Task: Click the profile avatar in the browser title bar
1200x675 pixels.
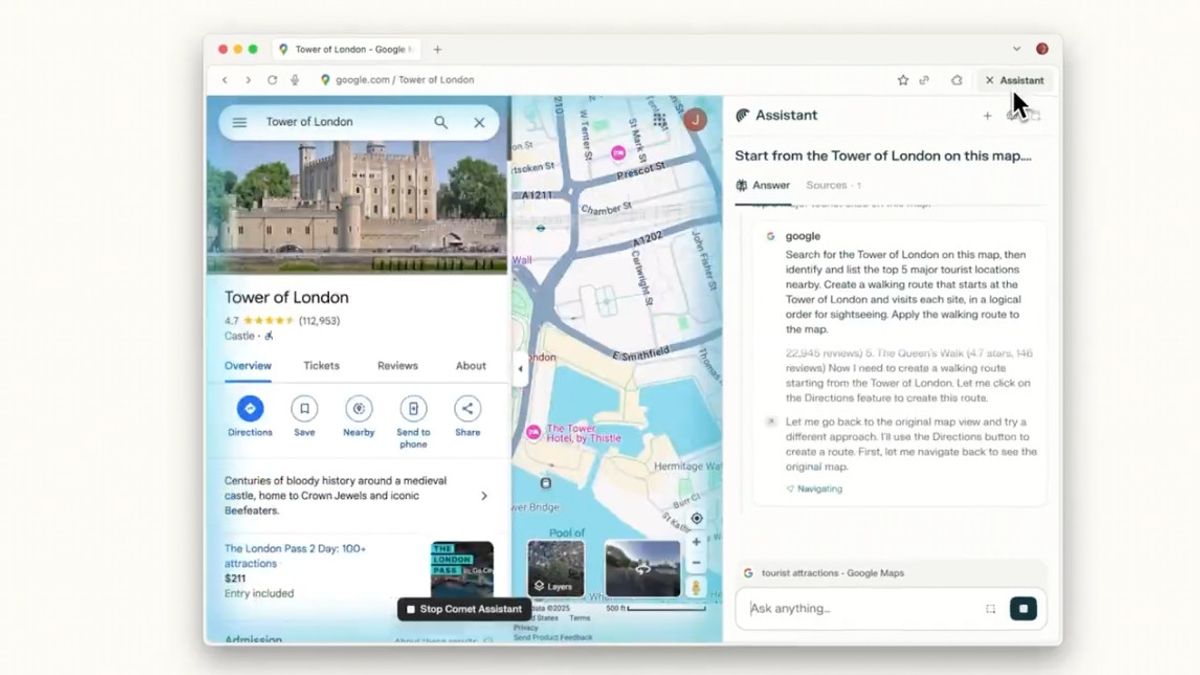Action: pyautogui.click(x=1042, y=48)
